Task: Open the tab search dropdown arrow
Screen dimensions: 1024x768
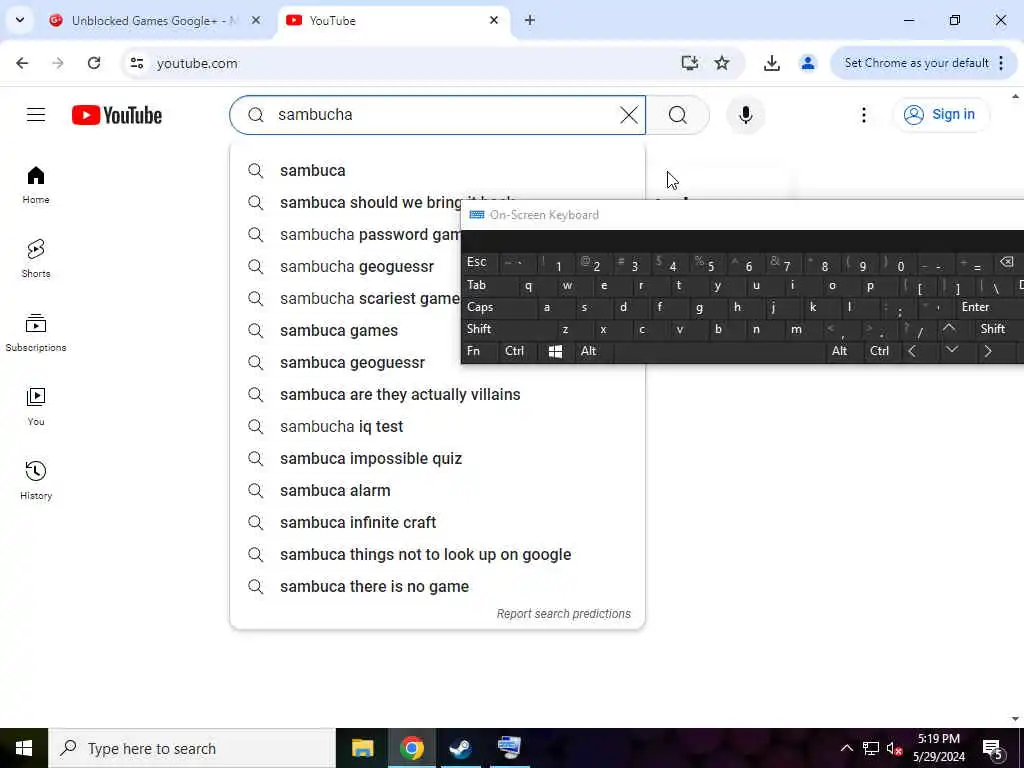Action: click(x=20, y=20)
